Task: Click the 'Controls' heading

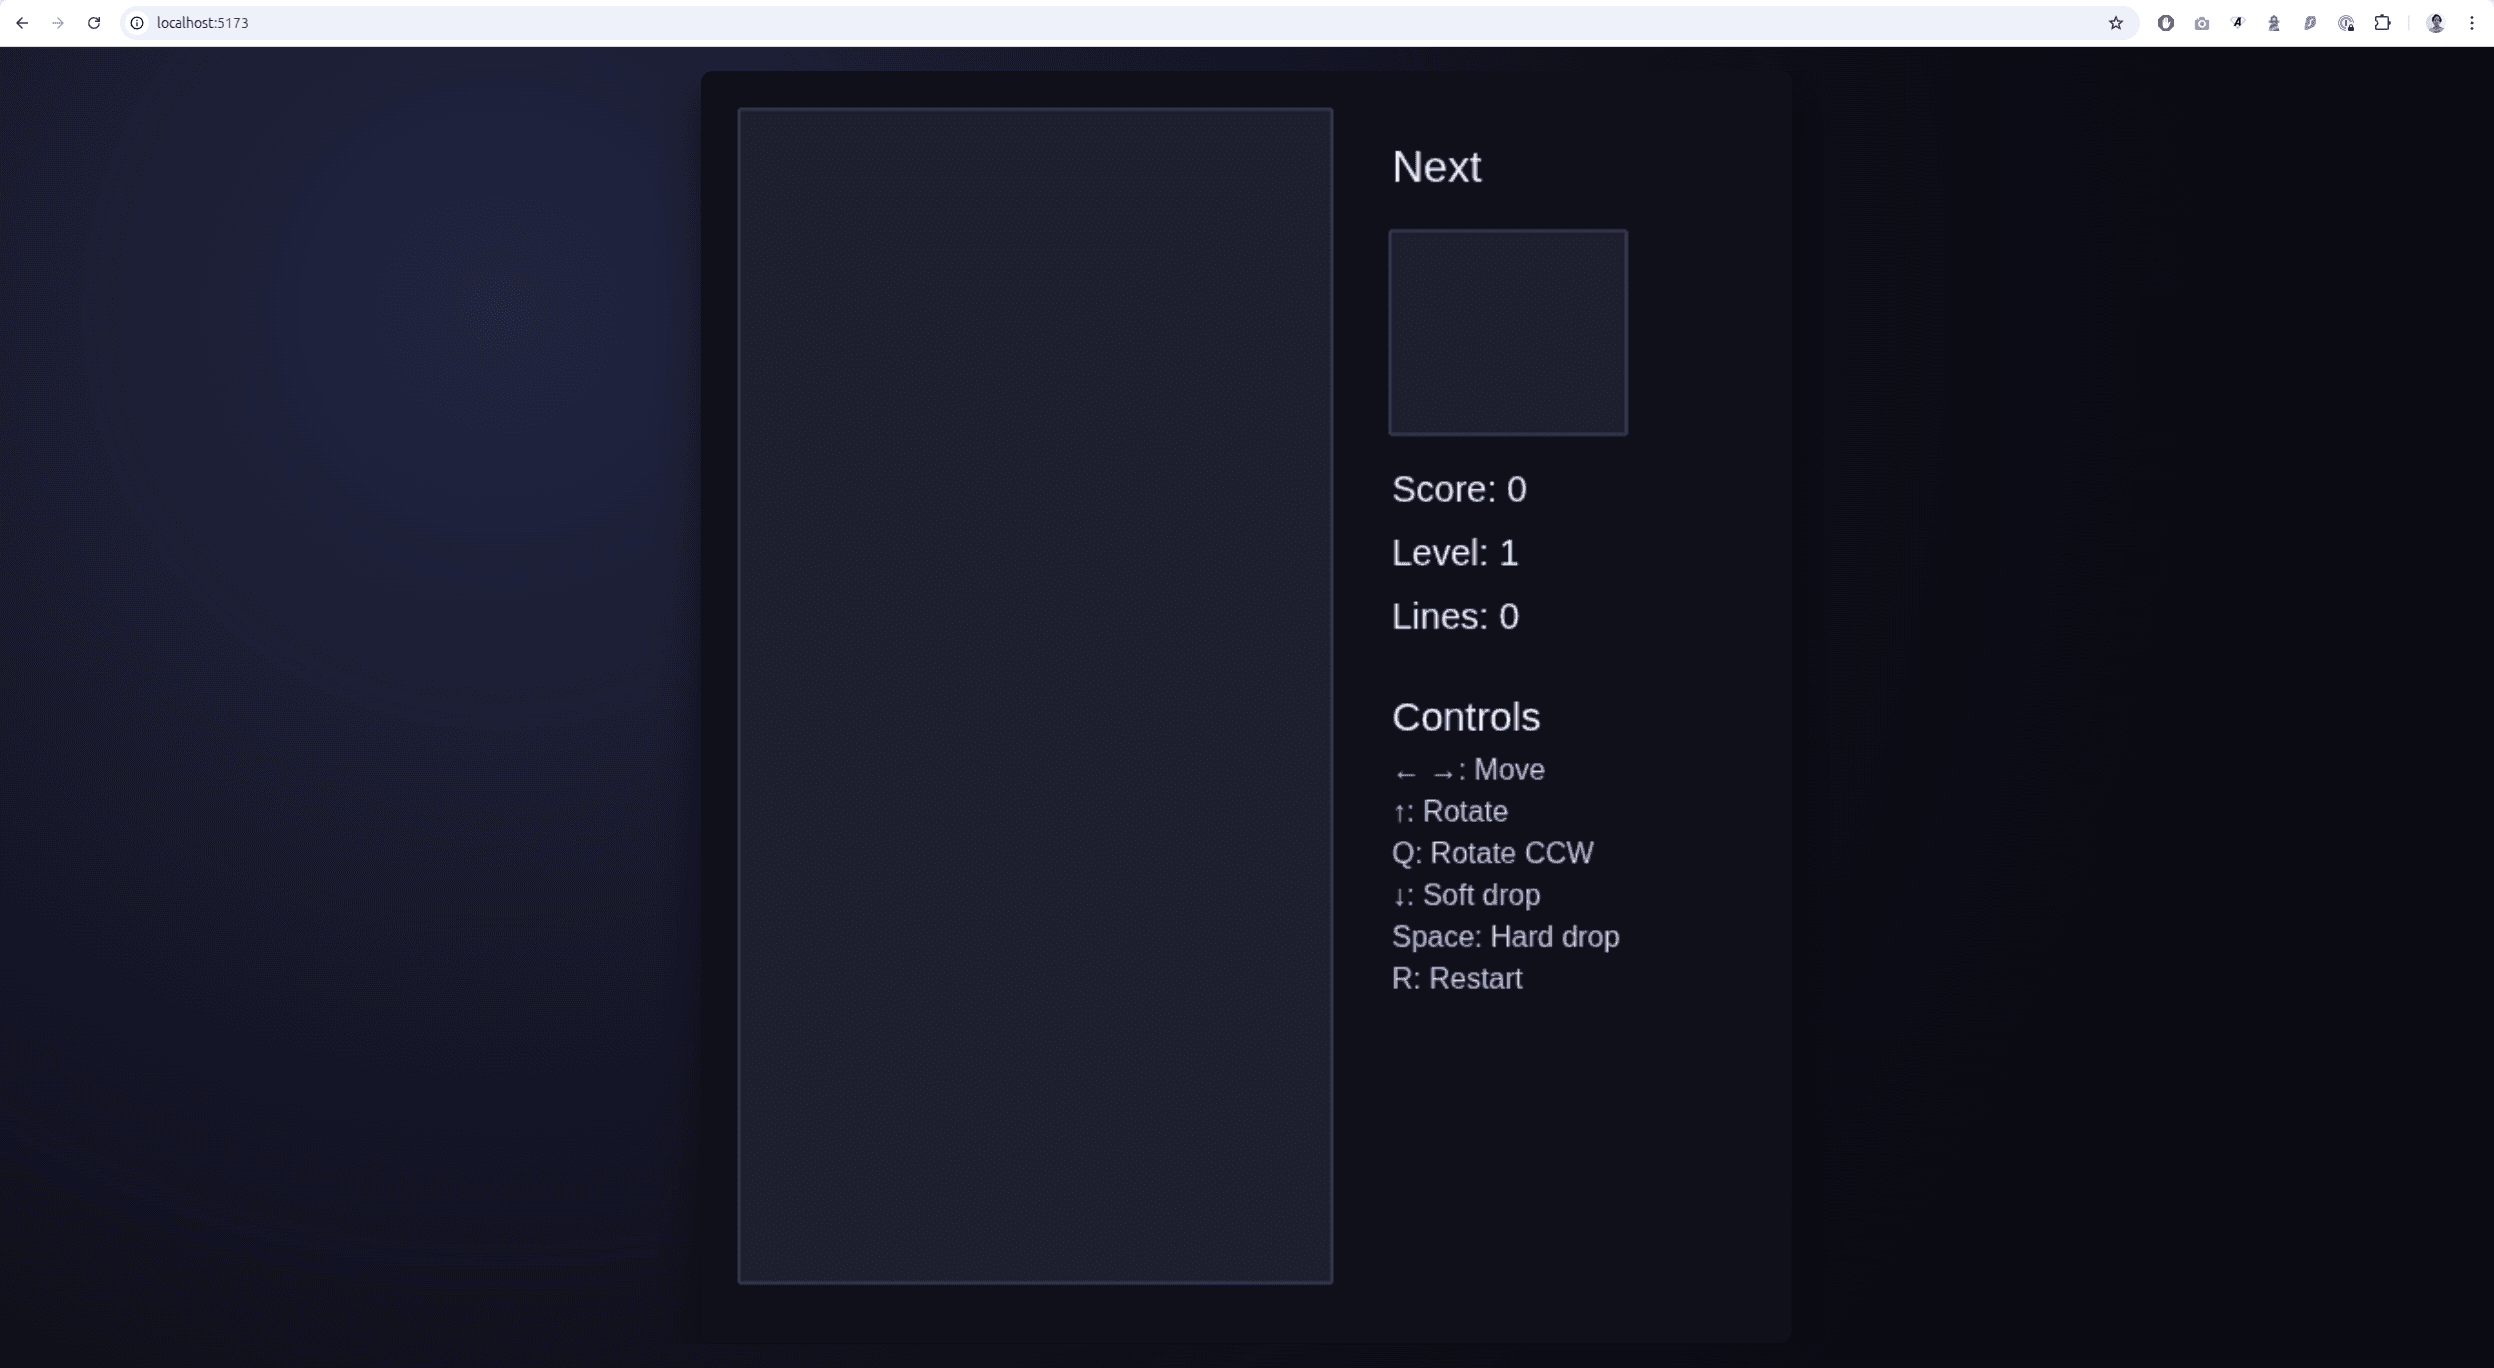Action: pos(1465,716)
